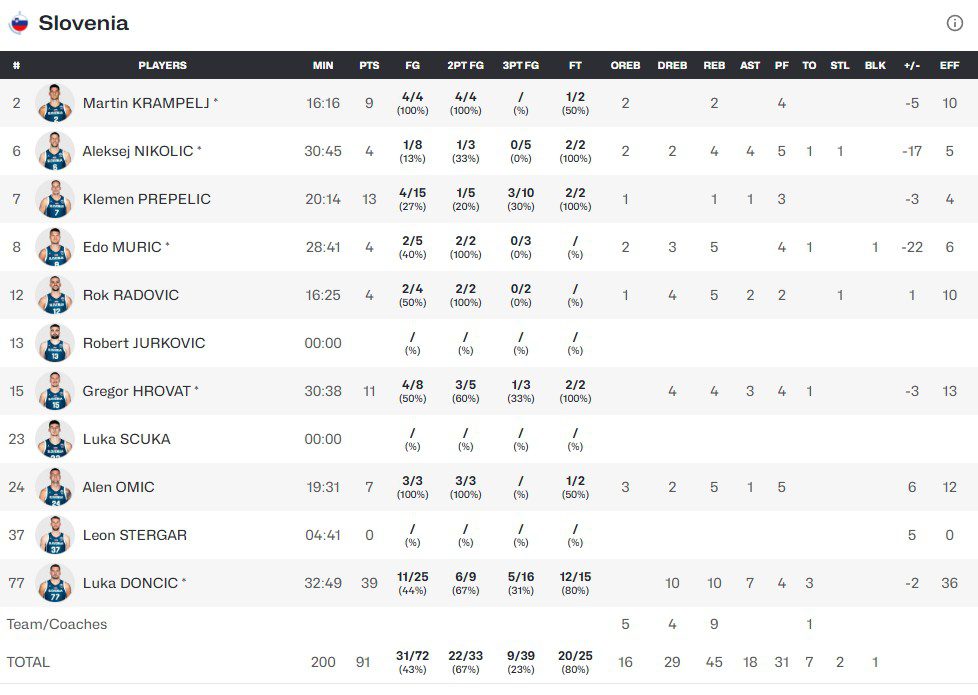Image resolution: width=978 pixels, height=695 pixels.
Task: Click the 3PT FG column header
Action: (521, 66)
